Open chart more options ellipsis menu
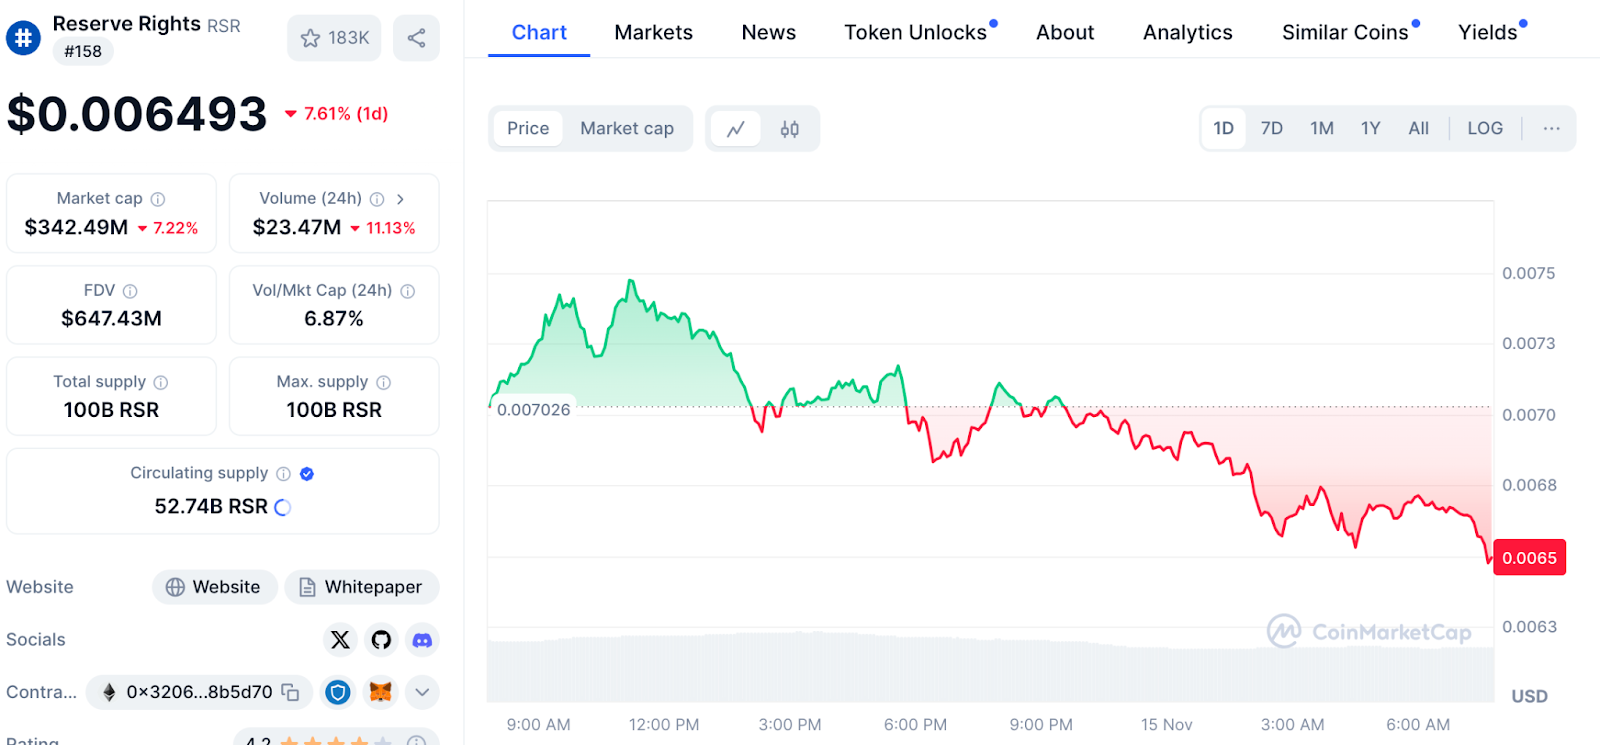Screen dimensions: 1600x745 (1551, 129)
